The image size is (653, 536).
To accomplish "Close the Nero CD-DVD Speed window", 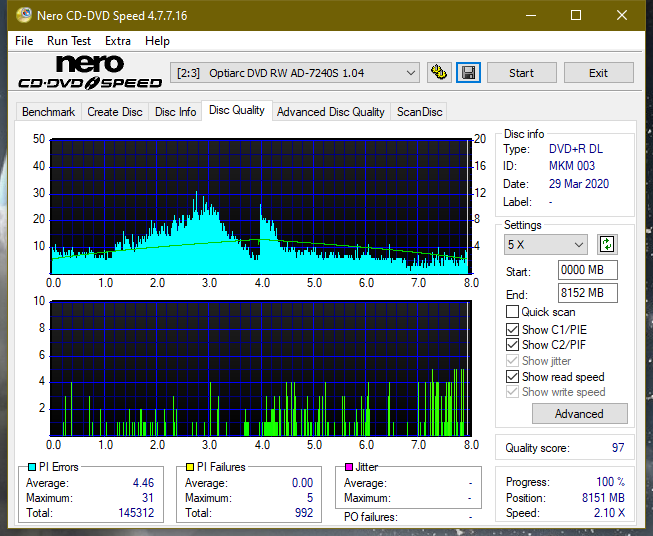I will point(622,15).
